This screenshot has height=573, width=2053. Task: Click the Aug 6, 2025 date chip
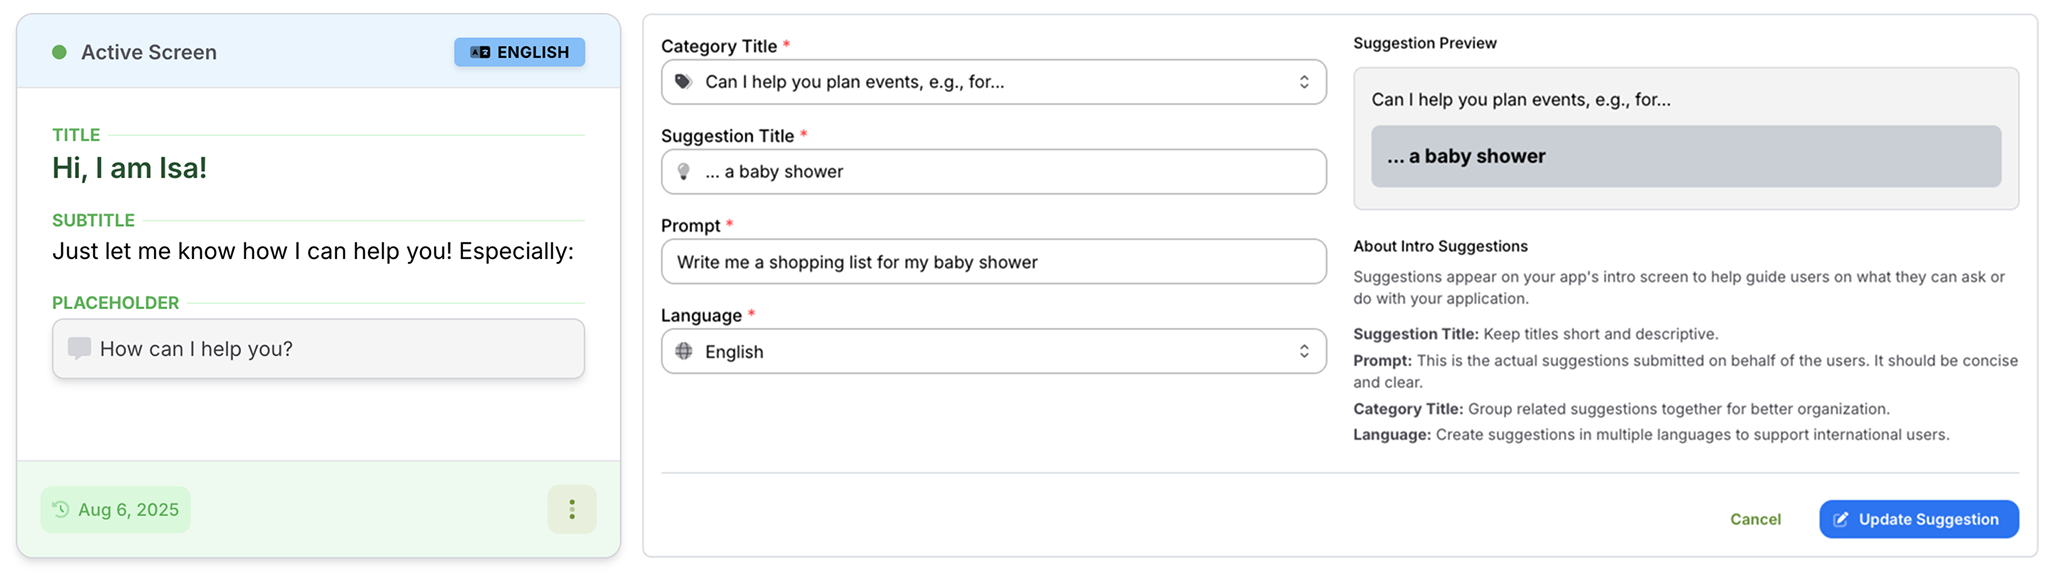click(116, 509)
